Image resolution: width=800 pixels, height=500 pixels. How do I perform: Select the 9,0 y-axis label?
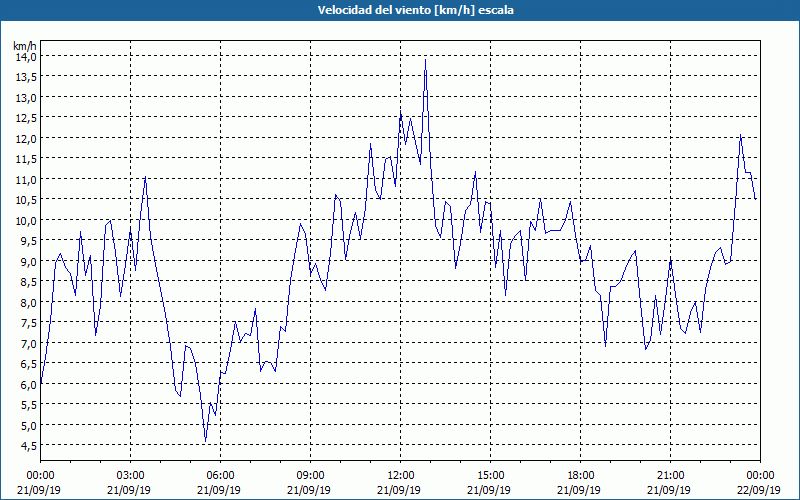[x=28, y=262]
